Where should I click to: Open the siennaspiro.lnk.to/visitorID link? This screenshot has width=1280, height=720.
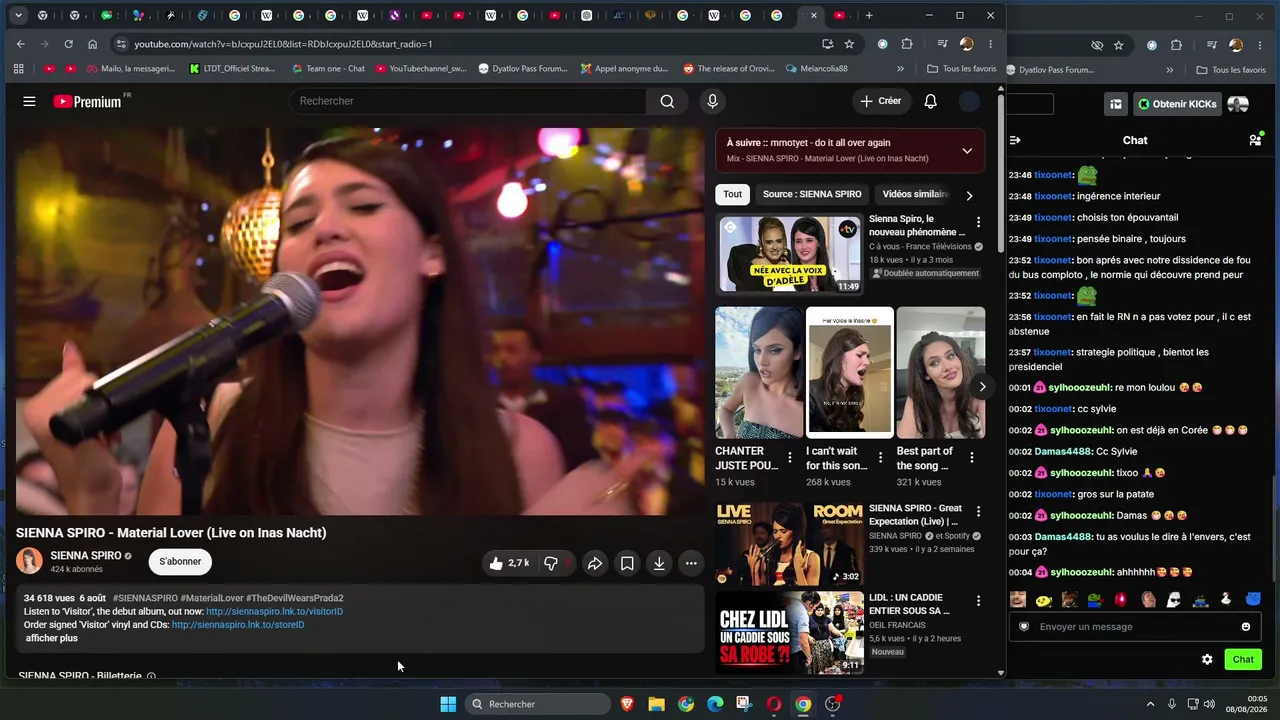274,611
